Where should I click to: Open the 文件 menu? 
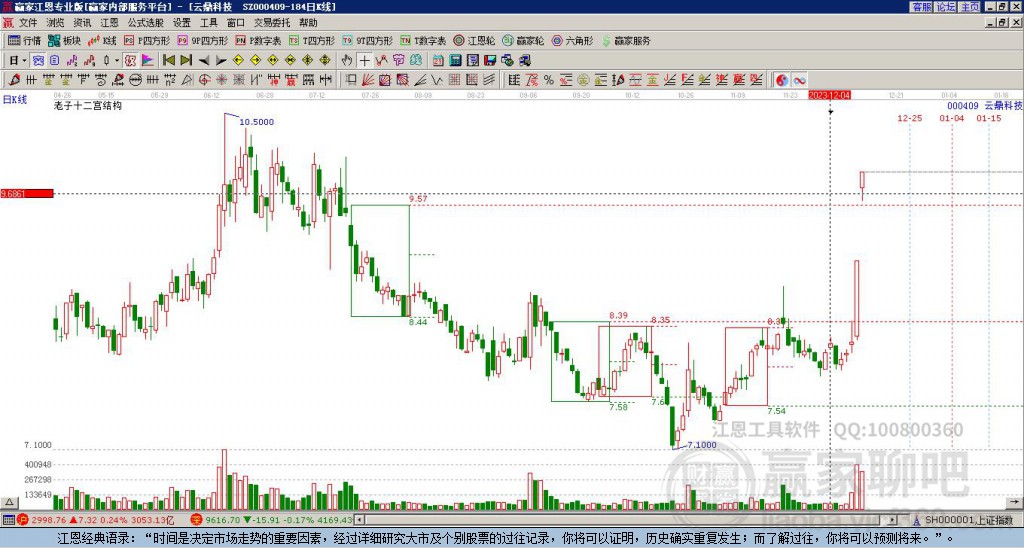coord(28,23)
